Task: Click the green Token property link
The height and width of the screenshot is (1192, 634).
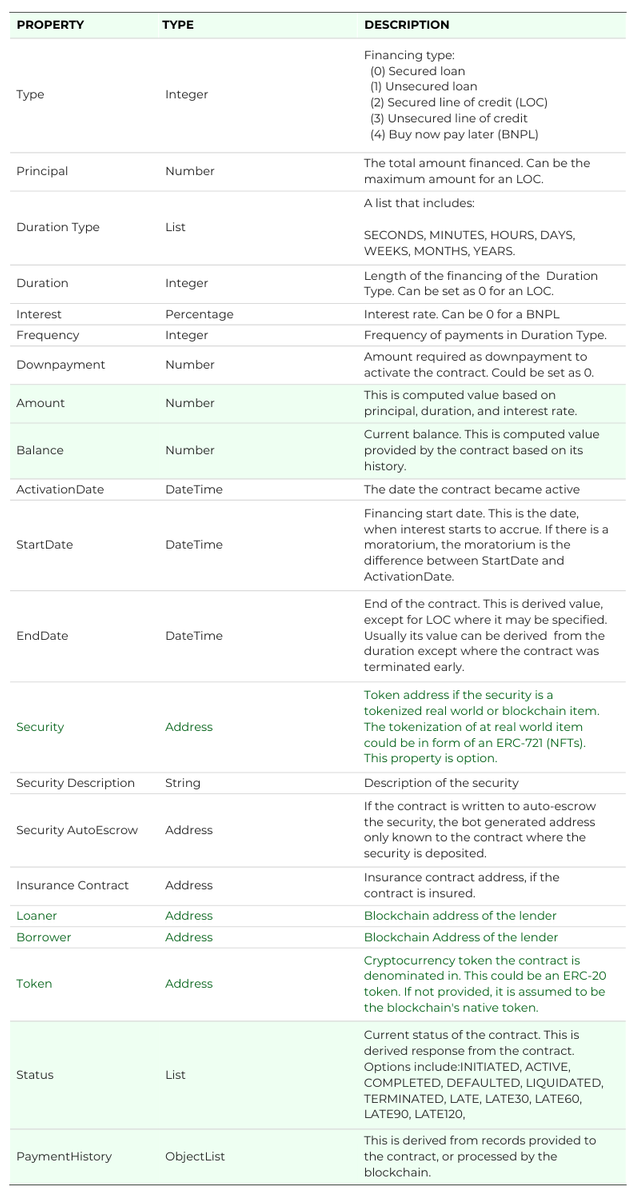Action: tap(34, 984)
